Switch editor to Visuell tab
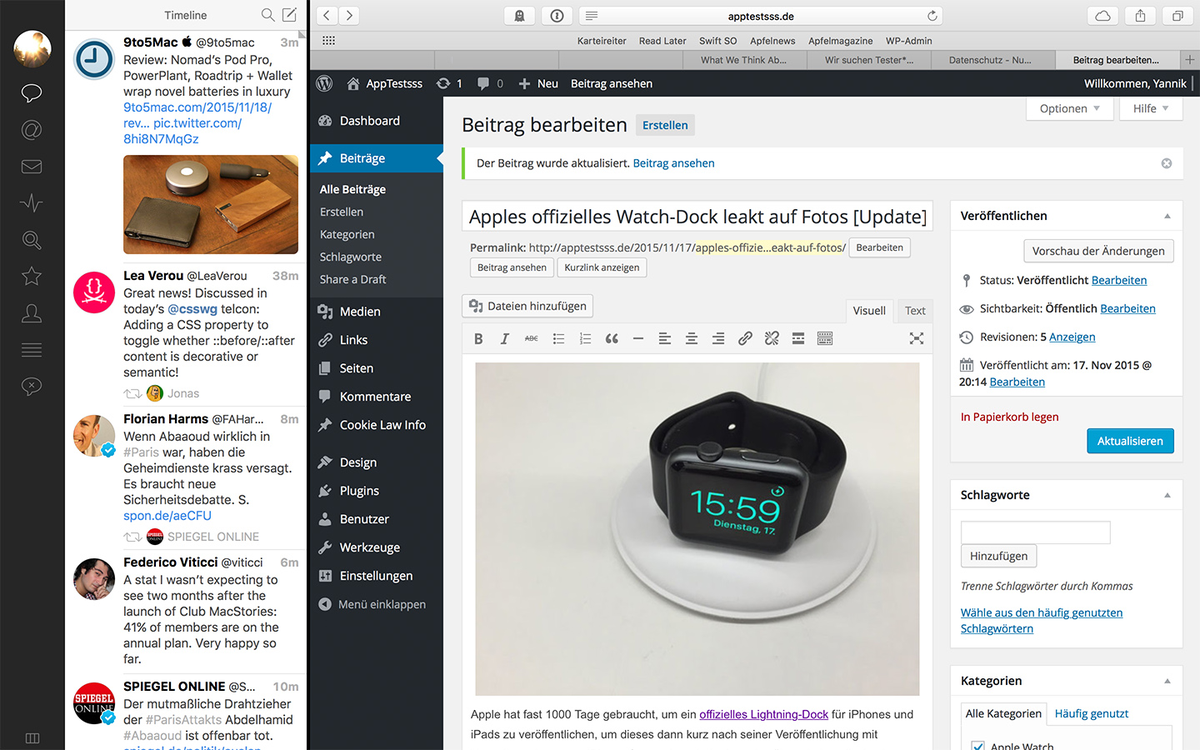Image resolution: width=1200 pixels, height=750 pixels. [869, 310]
